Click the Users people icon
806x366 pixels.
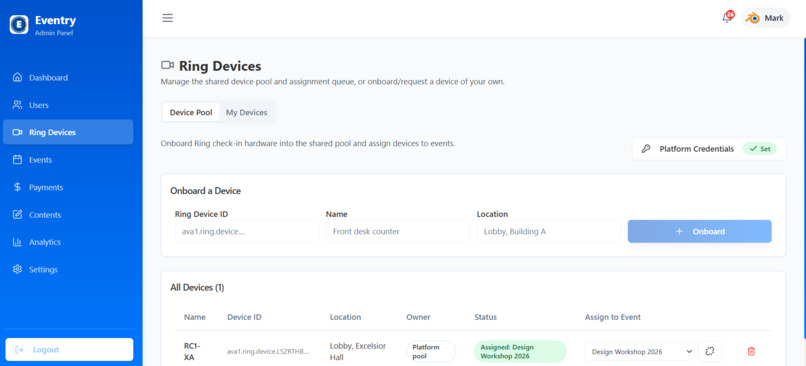point(17,105)
